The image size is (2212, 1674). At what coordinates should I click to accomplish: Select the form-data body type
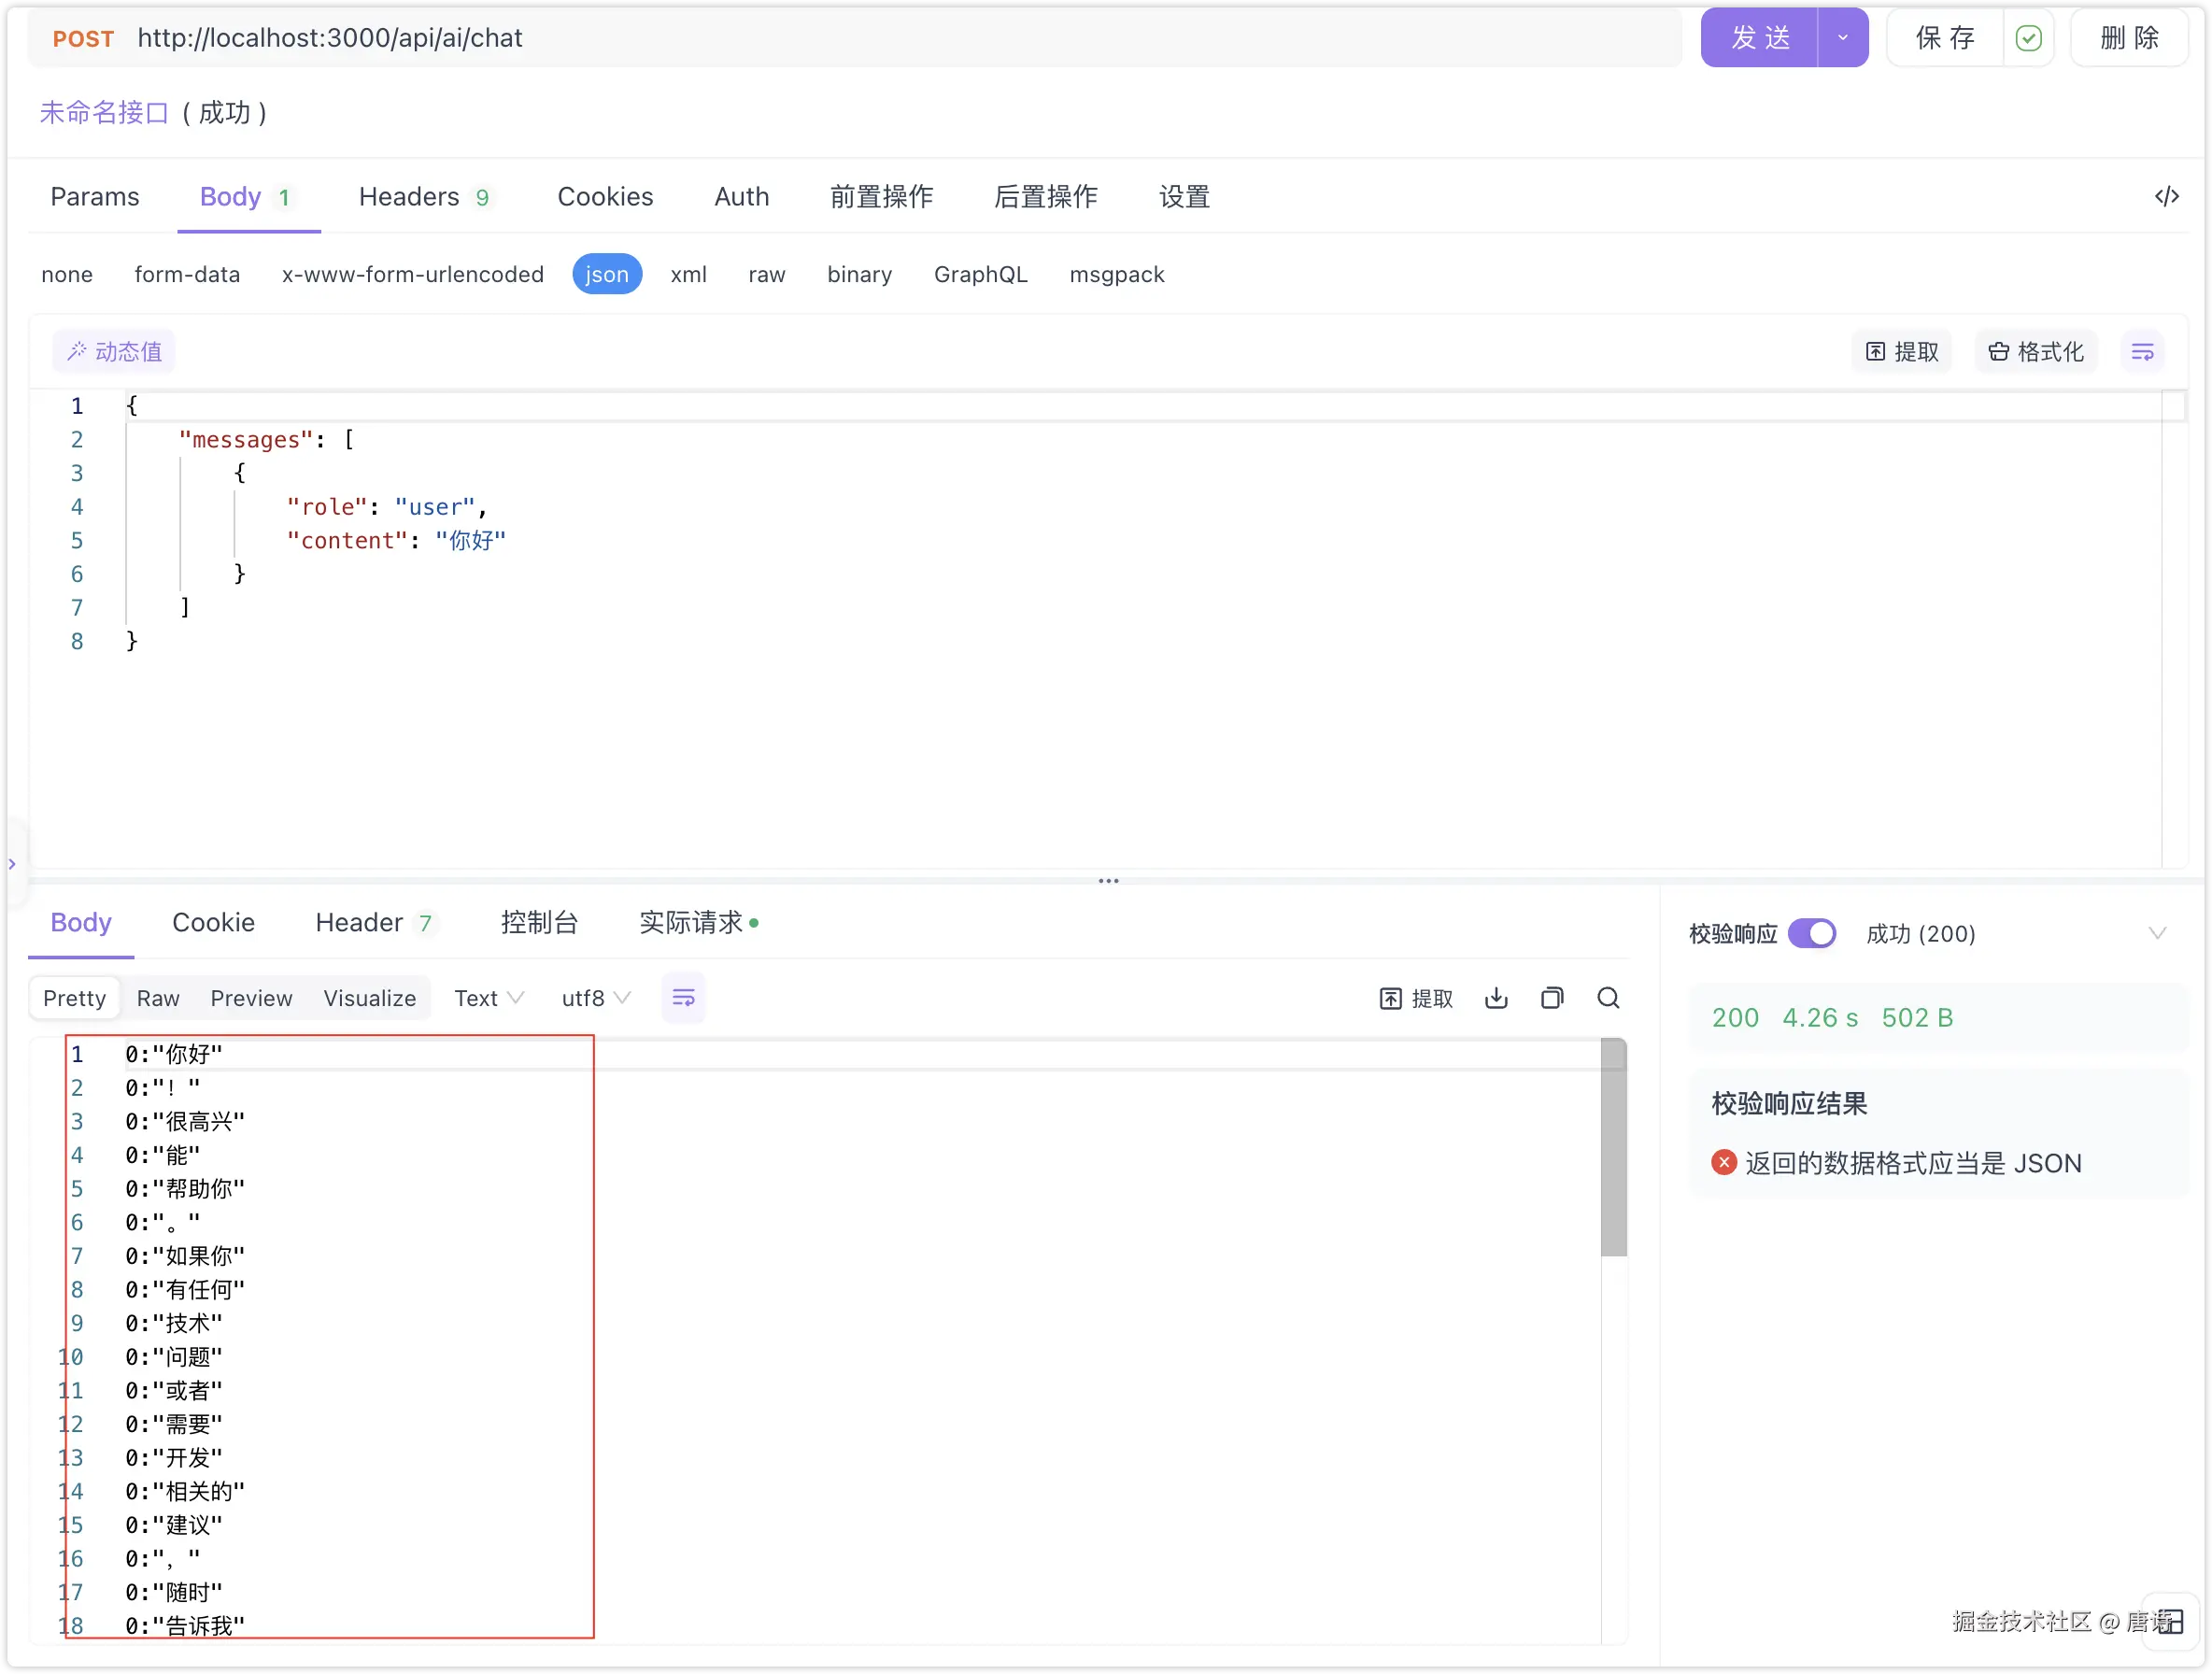pos(187,274)
